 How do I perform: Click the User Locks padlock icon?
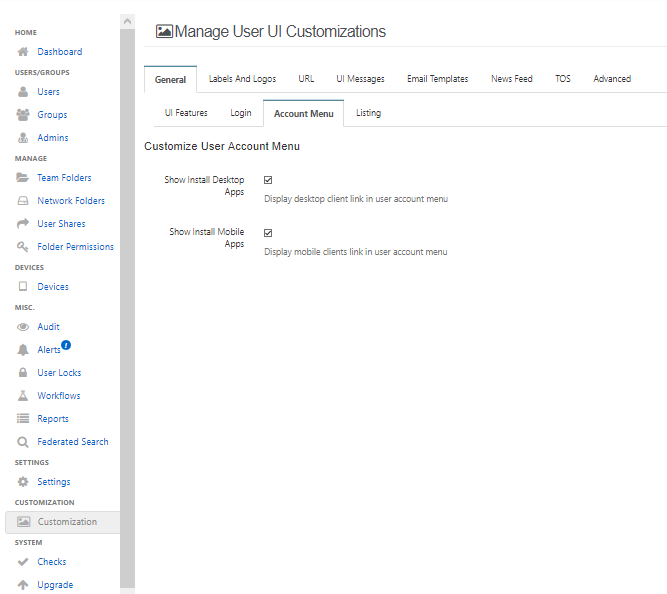[23, 373]
